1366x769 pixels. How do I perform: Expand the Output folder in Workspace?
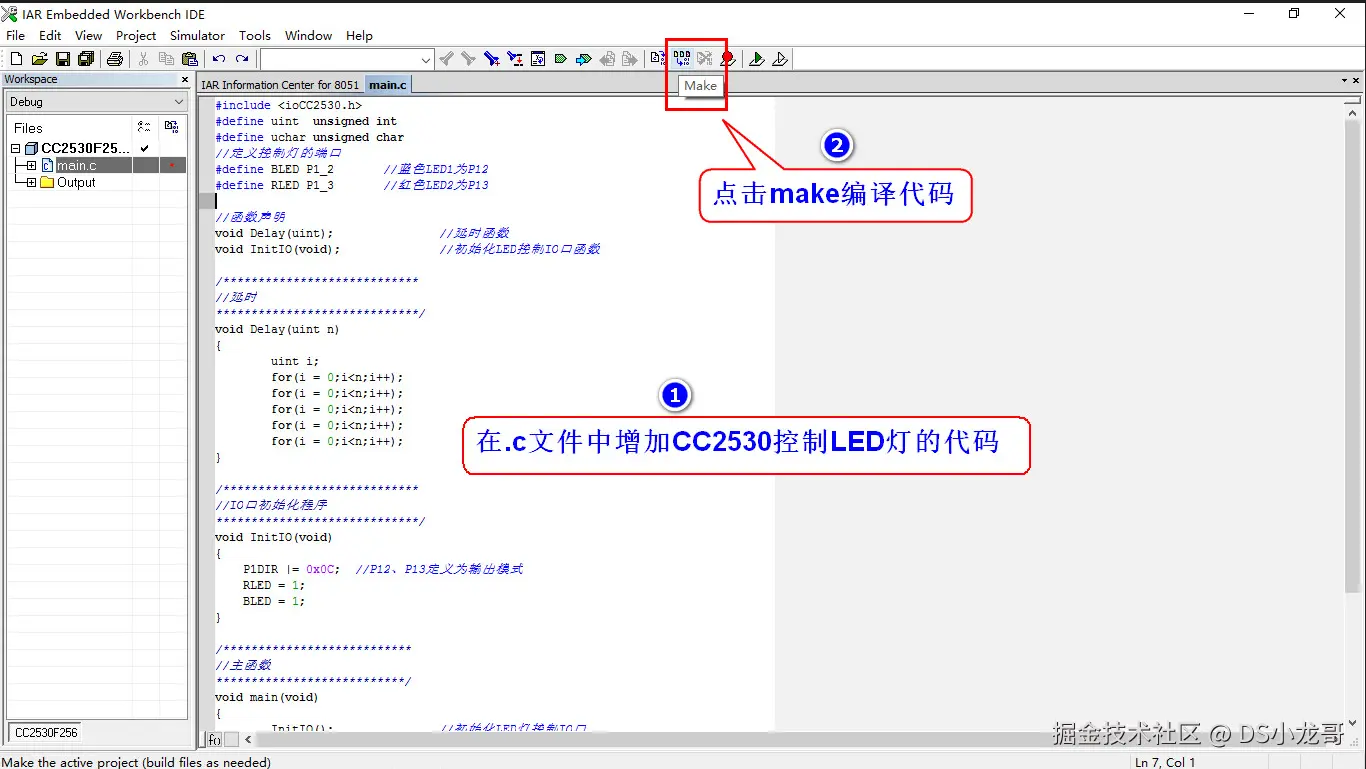point(31,182)
